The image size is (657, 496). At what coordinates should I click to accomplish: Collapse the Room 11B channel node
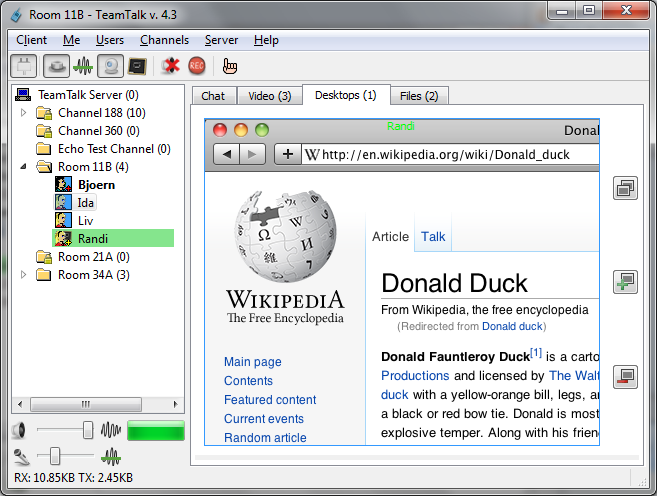(x=25, y=167)
